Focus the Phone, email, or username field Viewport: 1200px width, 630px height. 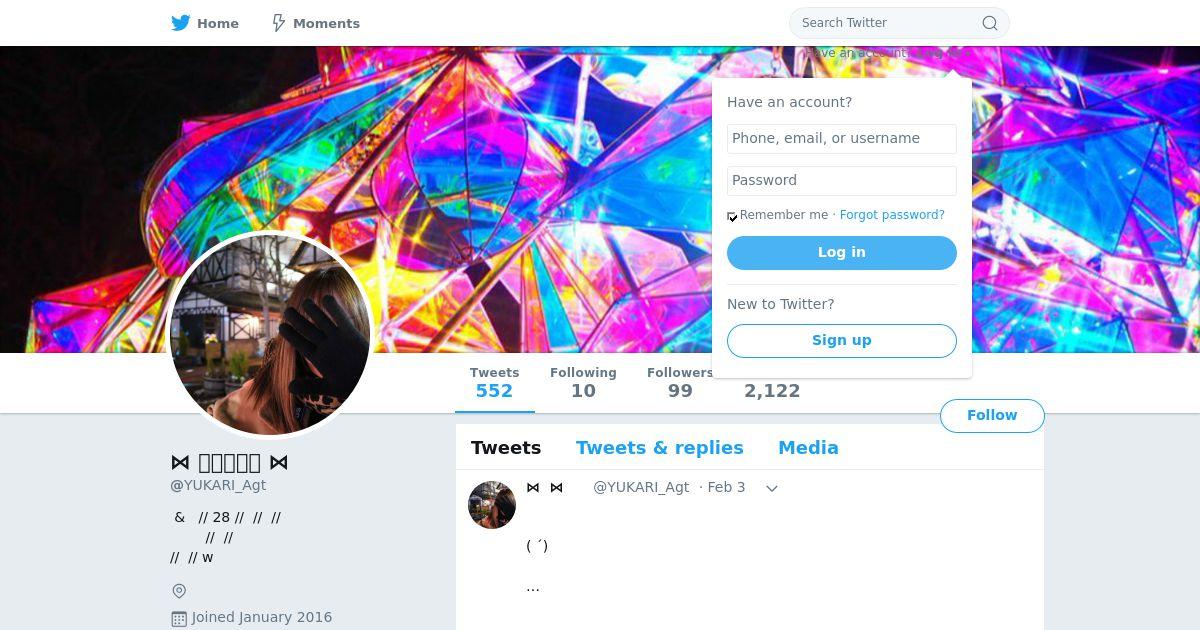pyautogui.click(x=842, y=139)
